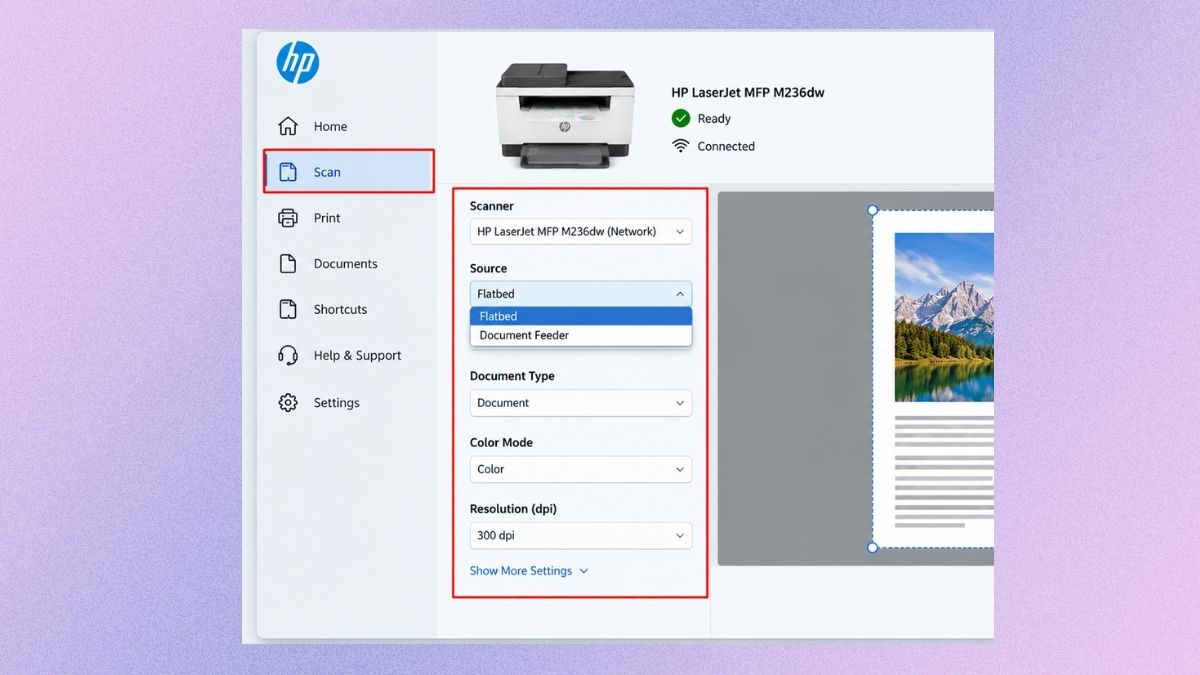Click the Resolution (dpi) label
Image resolution: width=1200 pixels, height=675 pixels.
point(513,509)
